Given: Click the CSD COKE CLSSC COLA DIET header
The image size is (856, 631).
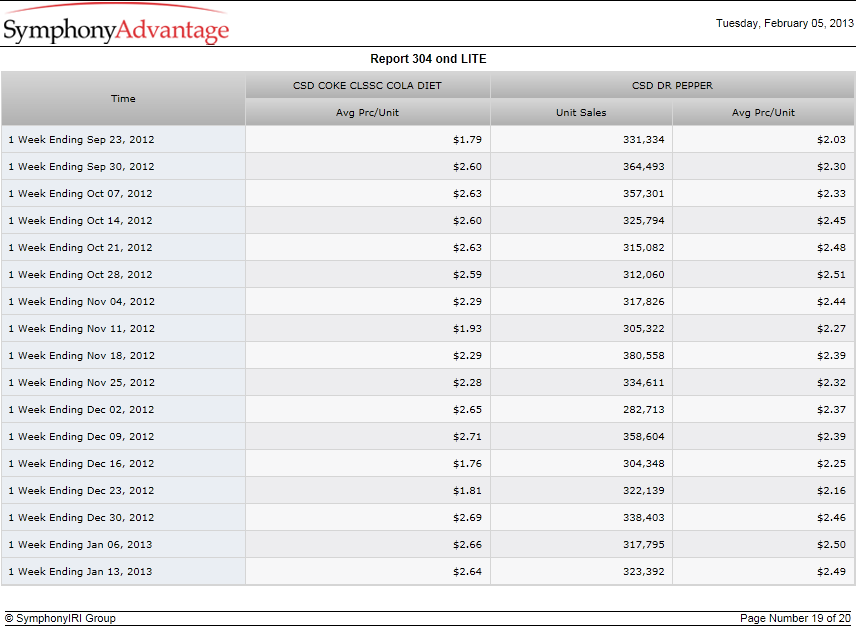Looking at the screenshot, I should point(367,86).
